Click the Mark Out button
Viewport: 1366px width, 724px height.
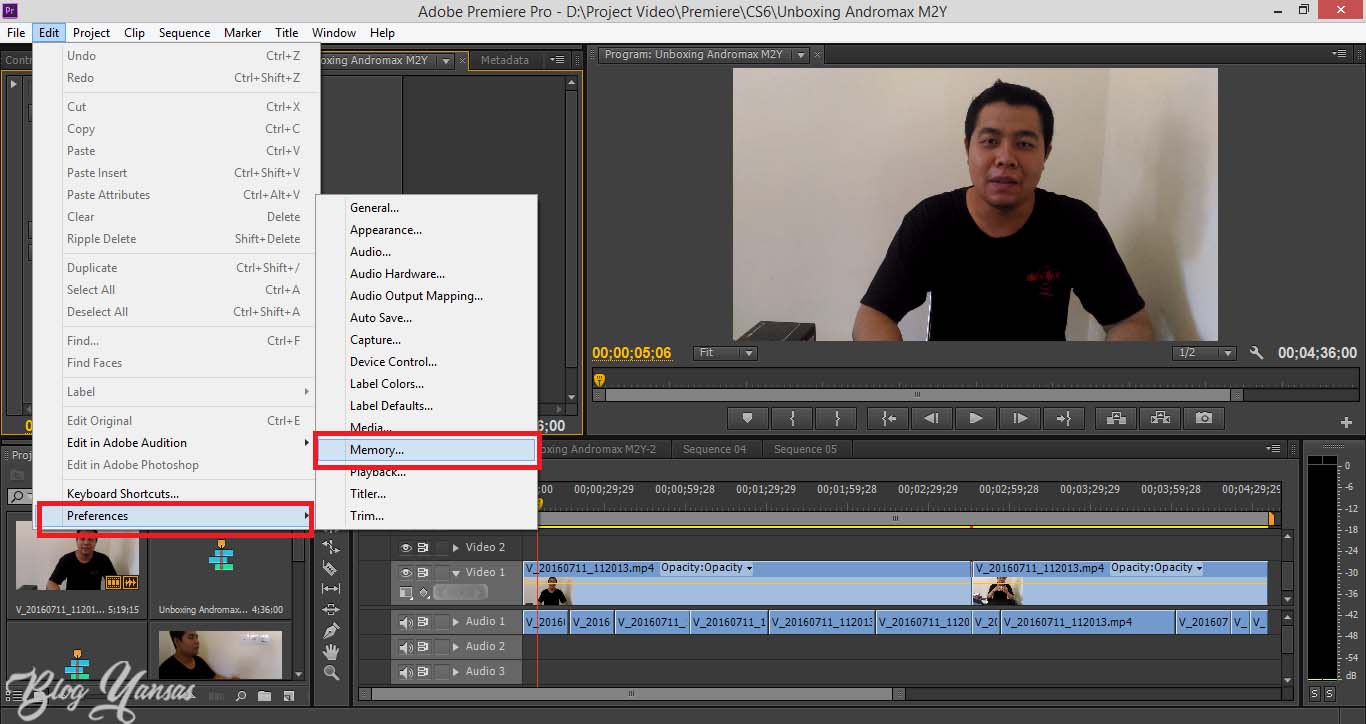tap(836, 418)
